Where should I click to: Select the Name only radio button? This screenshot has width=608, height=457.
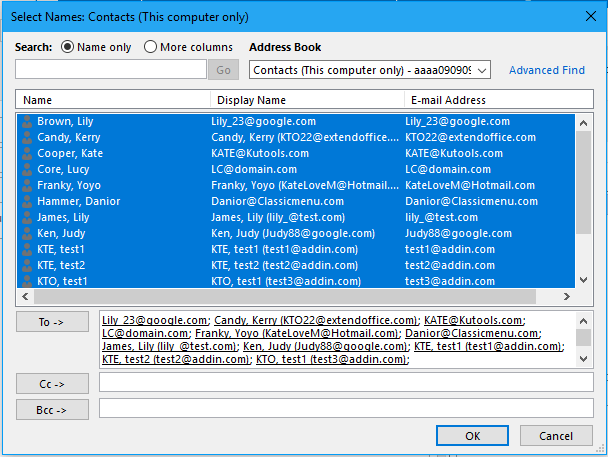(68, 47)
